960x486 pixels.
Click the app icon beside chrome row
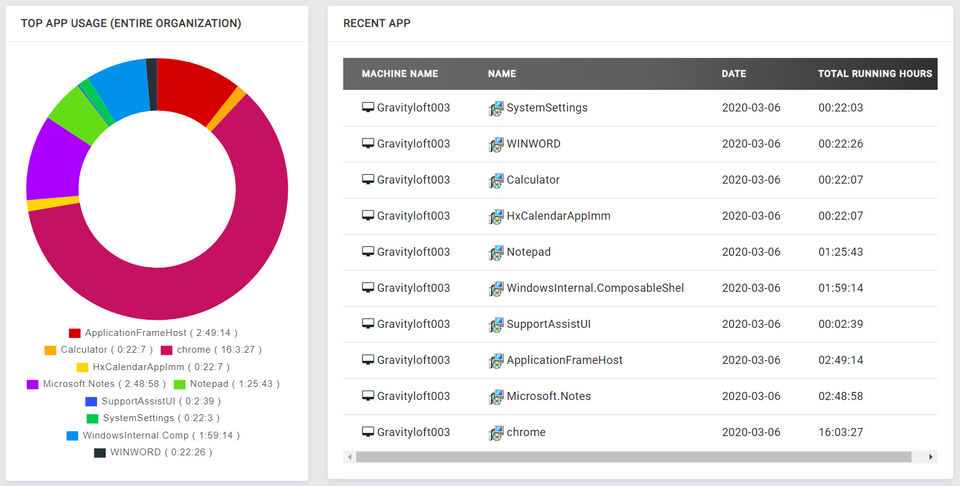[x=496, y=432]
